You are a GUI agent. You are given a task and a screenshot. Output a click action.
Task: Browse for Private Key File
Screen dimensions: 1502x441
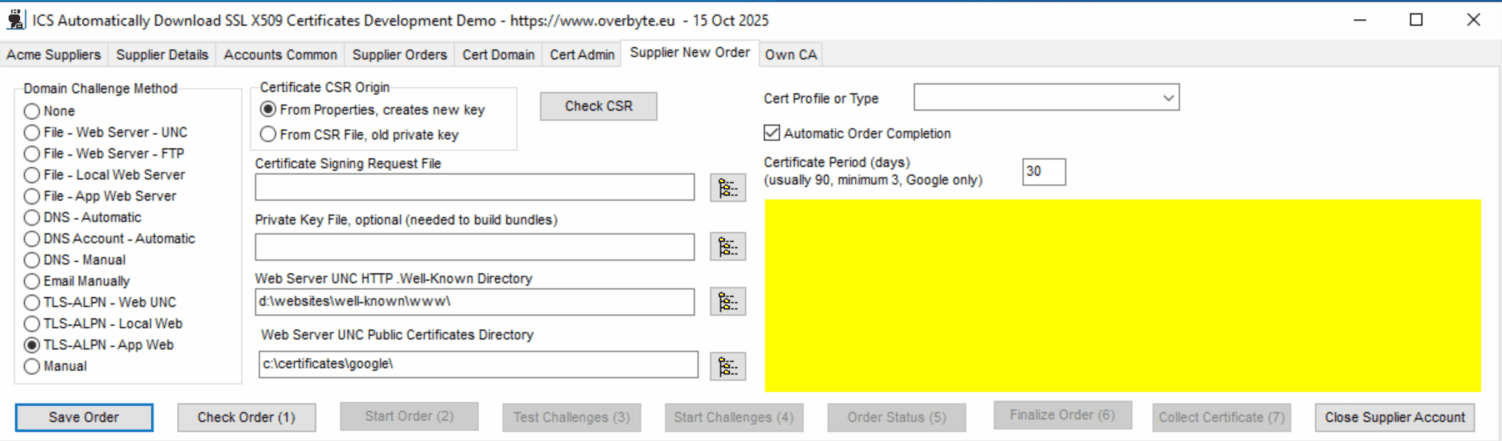pos(727,247)
